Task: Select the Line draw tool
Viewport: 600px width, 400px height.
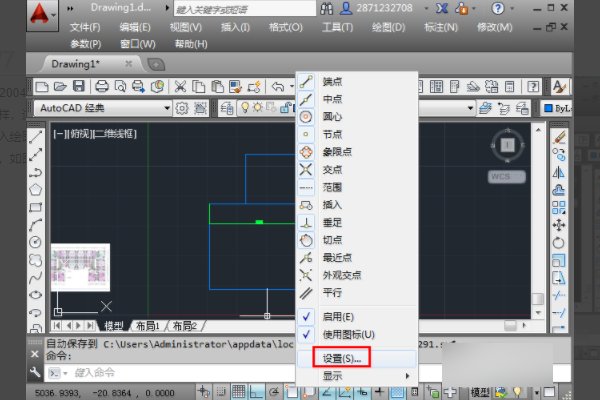Action: 36,137
